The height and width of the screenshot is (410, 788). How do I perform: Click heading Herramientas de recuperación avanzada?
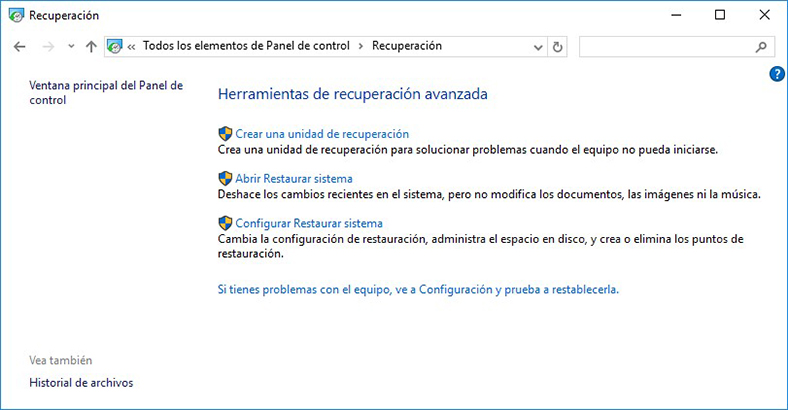(x=353, y=94)
